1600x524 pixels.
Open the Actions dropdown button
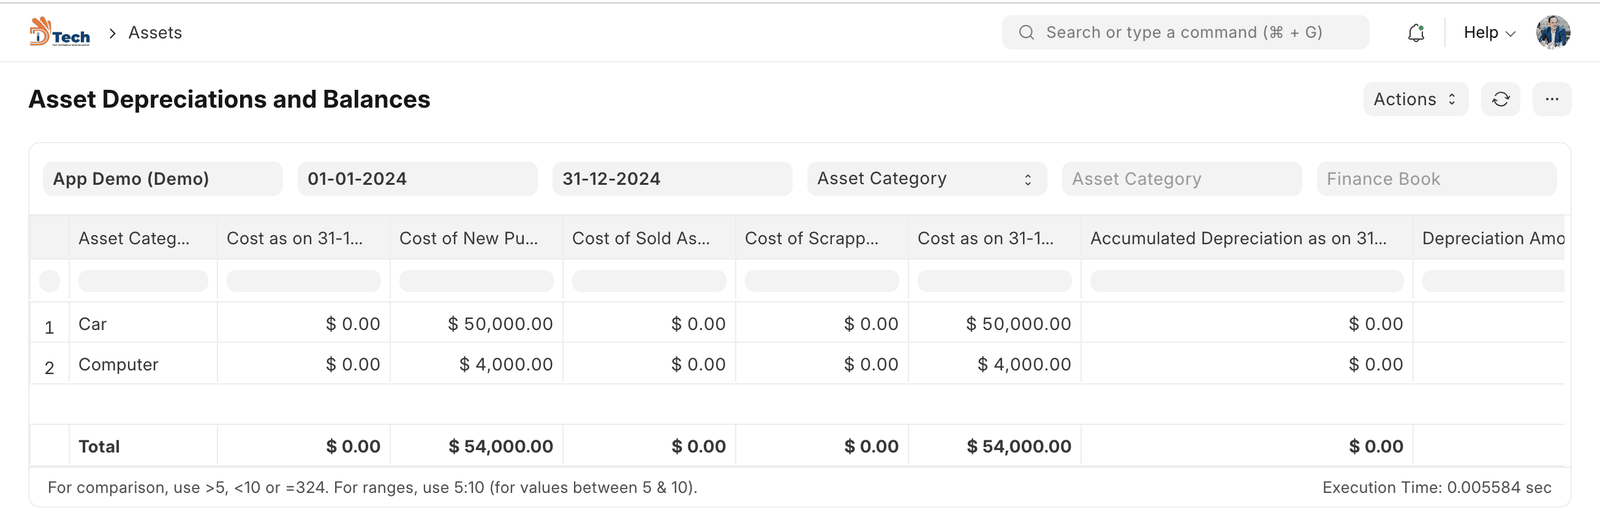[1414, 99]
